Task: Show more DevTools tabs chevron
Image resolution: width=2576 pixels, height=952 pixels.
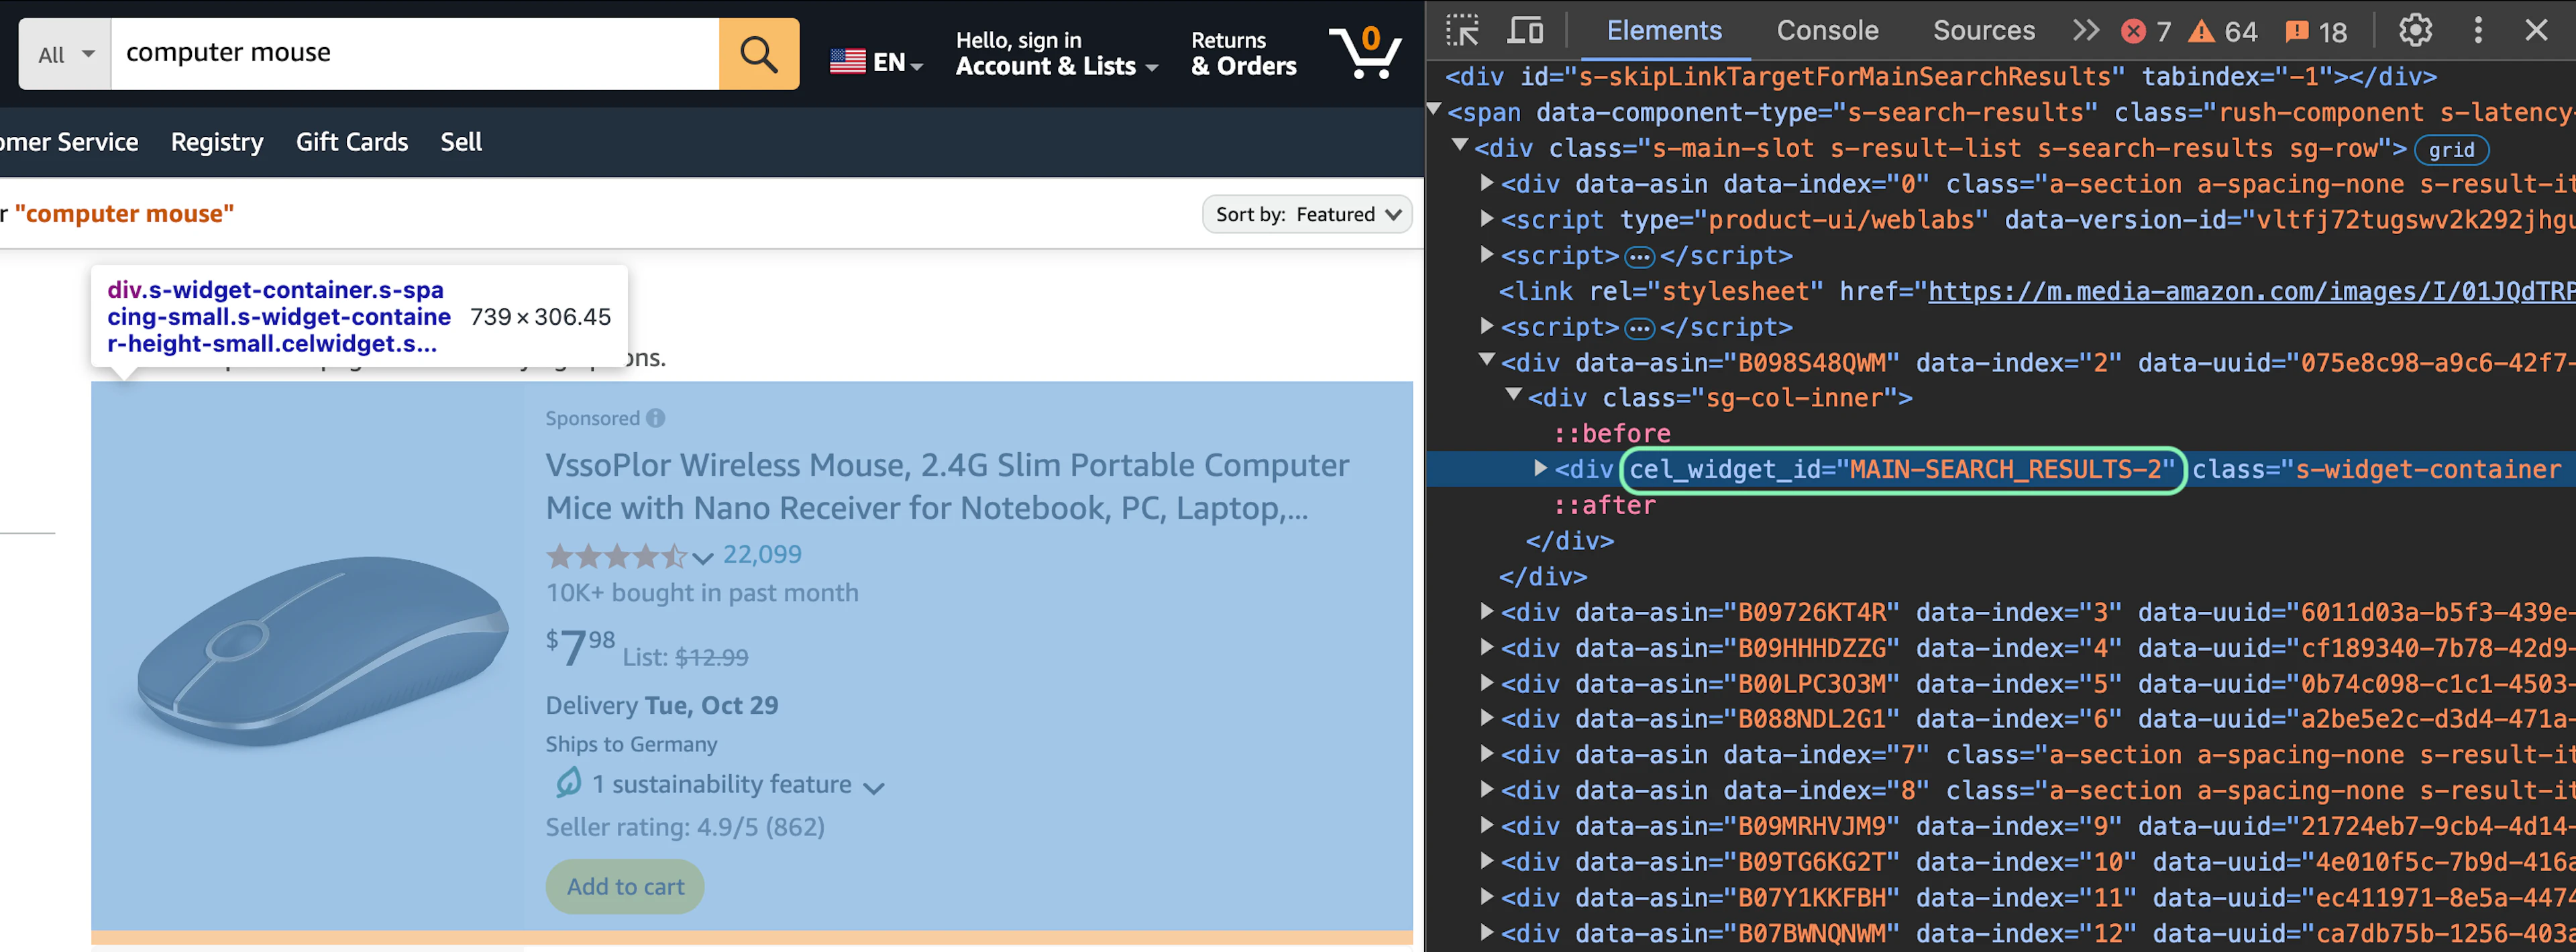Action: coord(2086,30)
